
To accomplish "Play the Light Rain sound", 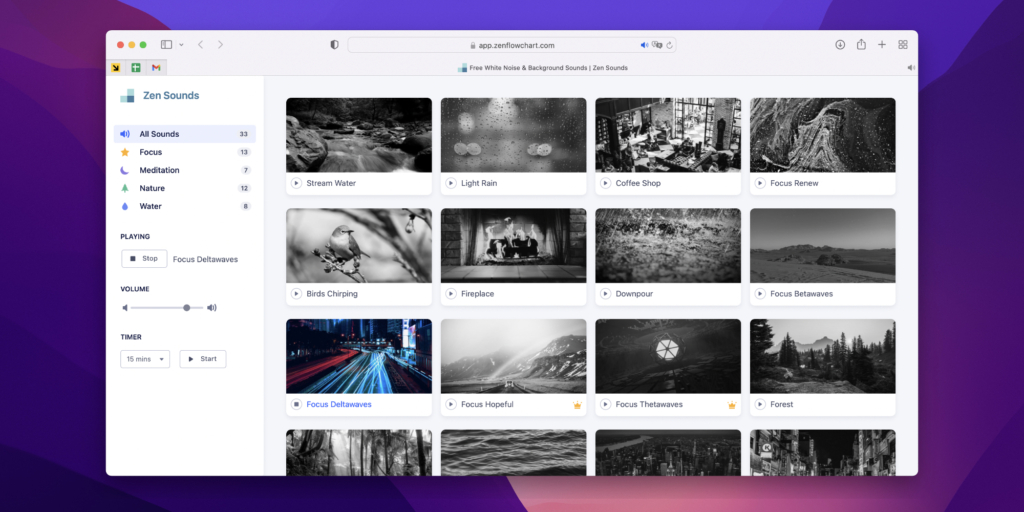I will pos(451,184).
